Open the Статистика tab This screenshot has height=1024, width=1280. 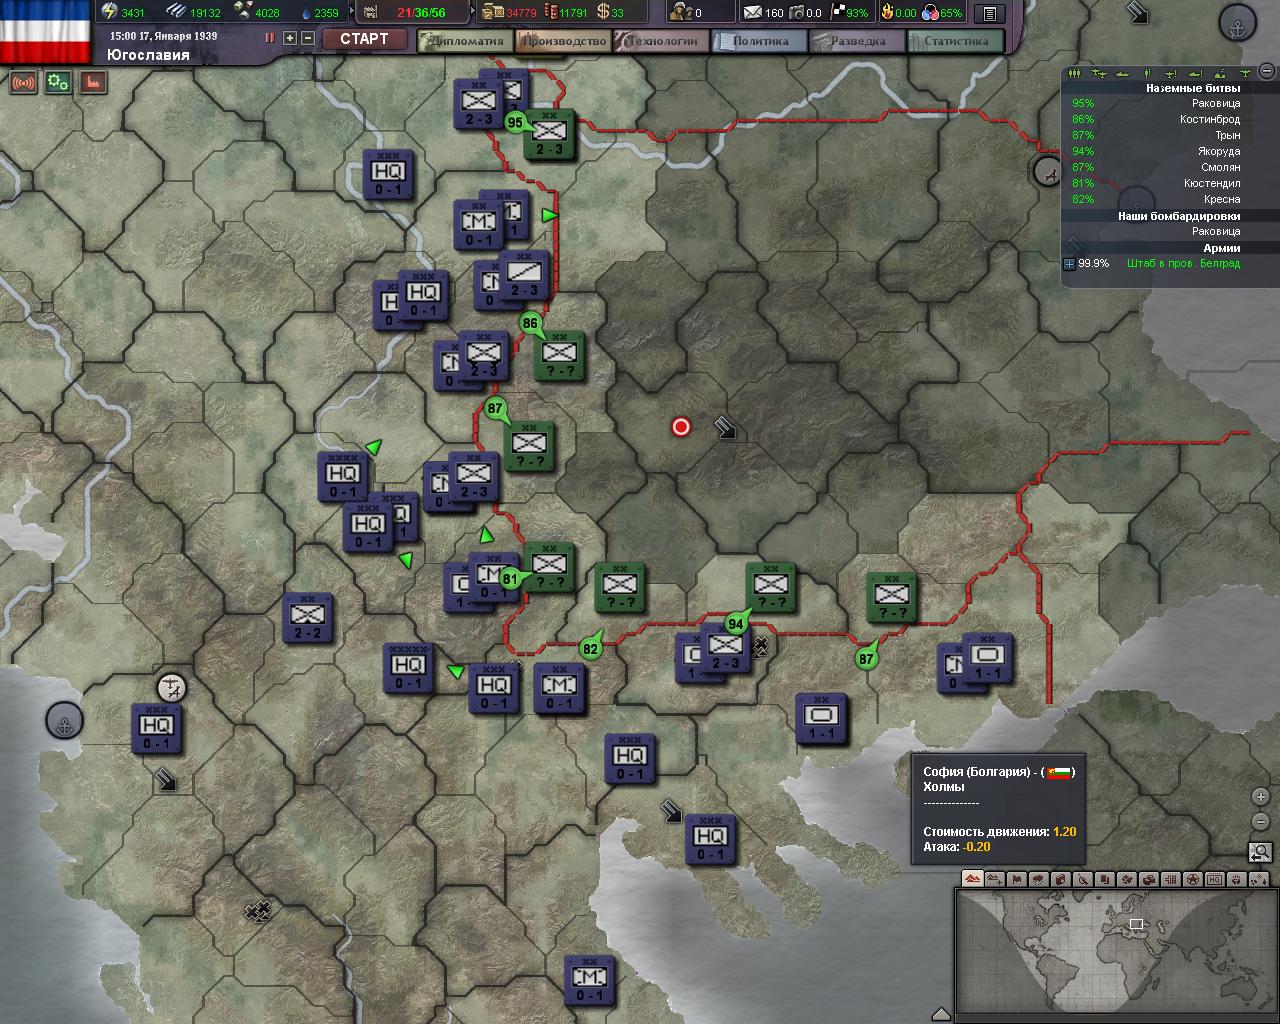pyautogui.click(x=955, y=41)
